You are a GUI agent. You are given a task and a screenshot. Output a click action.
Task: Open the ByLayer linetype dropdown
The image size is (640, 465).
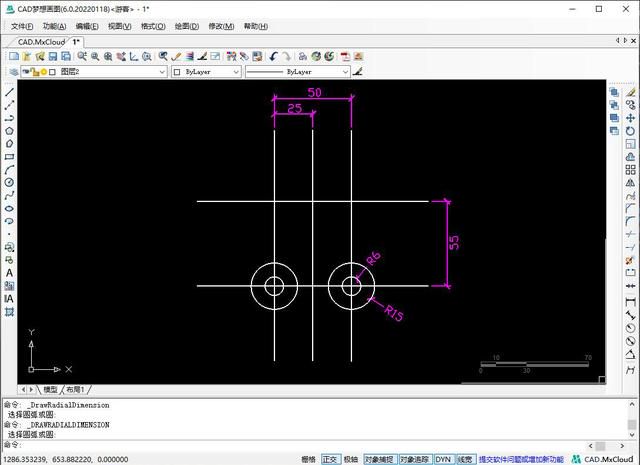(298, 72)
